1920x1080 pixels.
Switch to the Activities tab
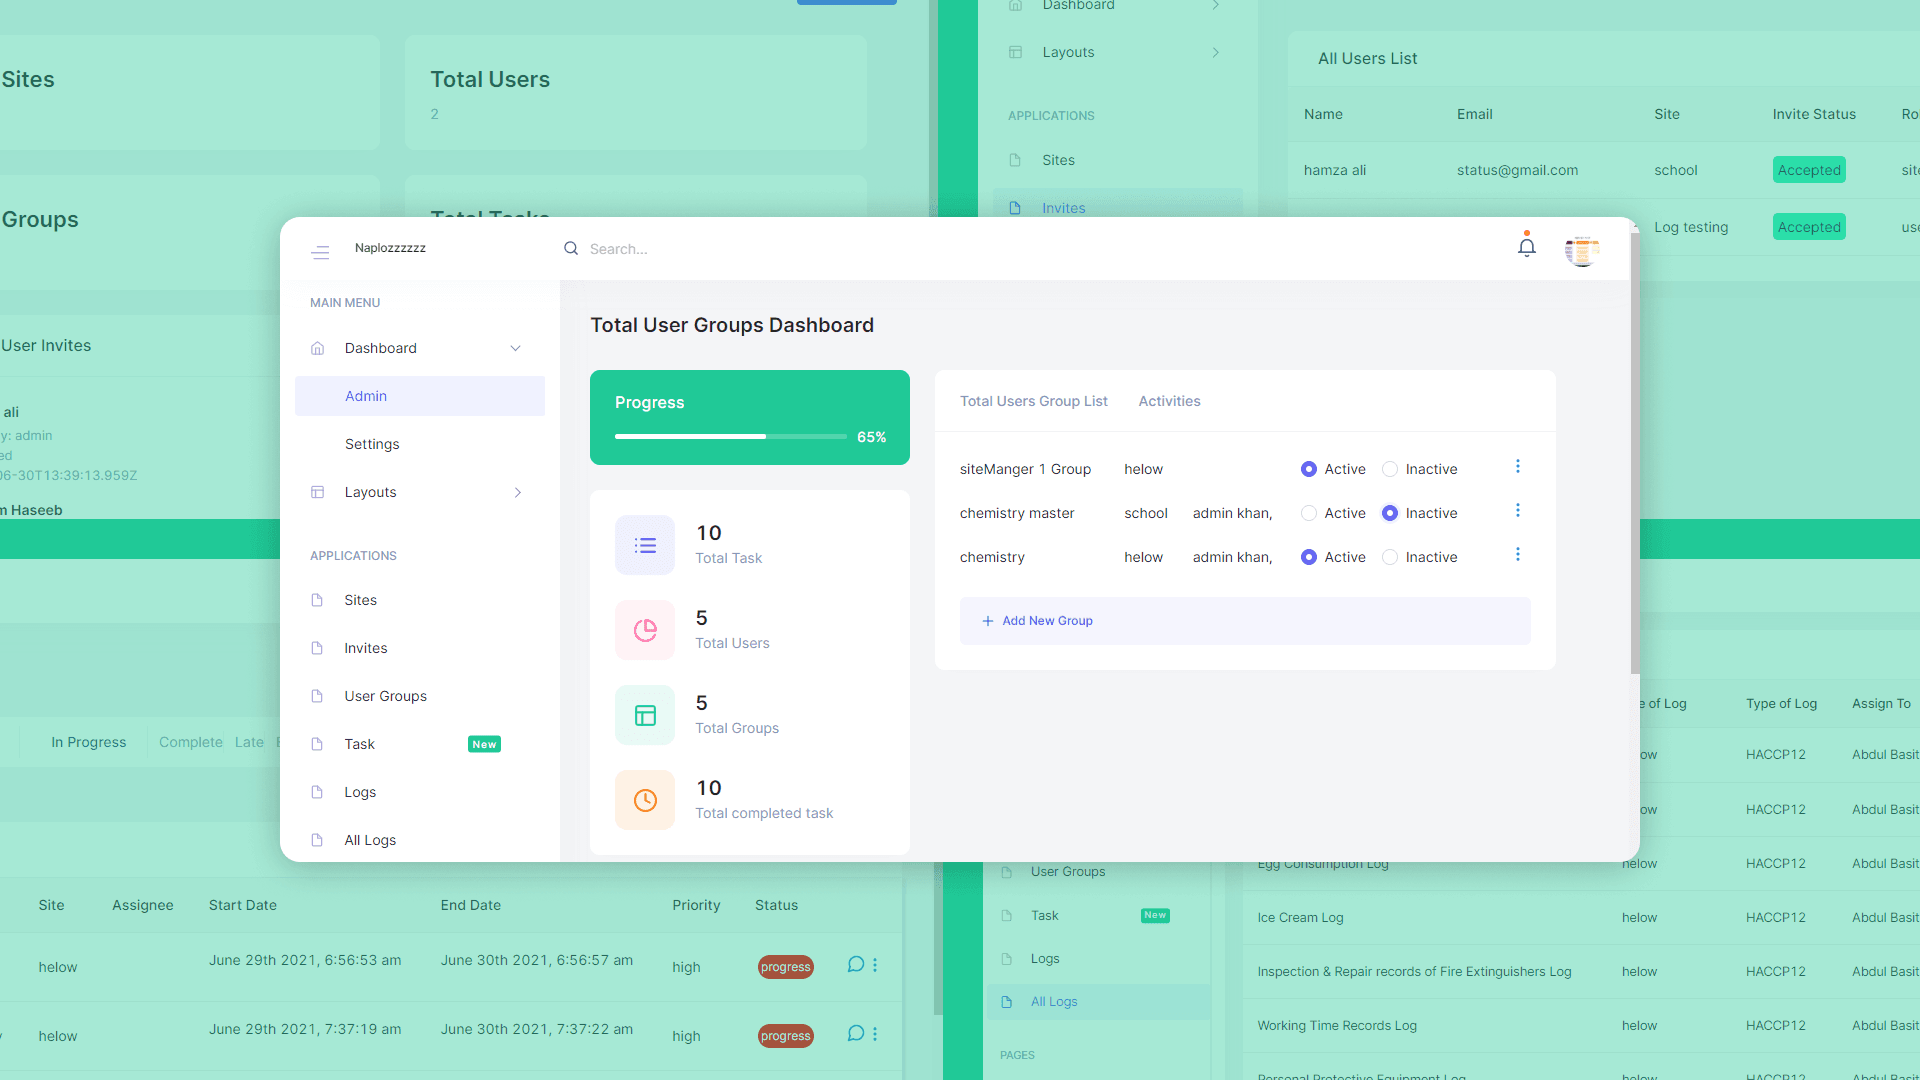click(x=1169, y=401)
